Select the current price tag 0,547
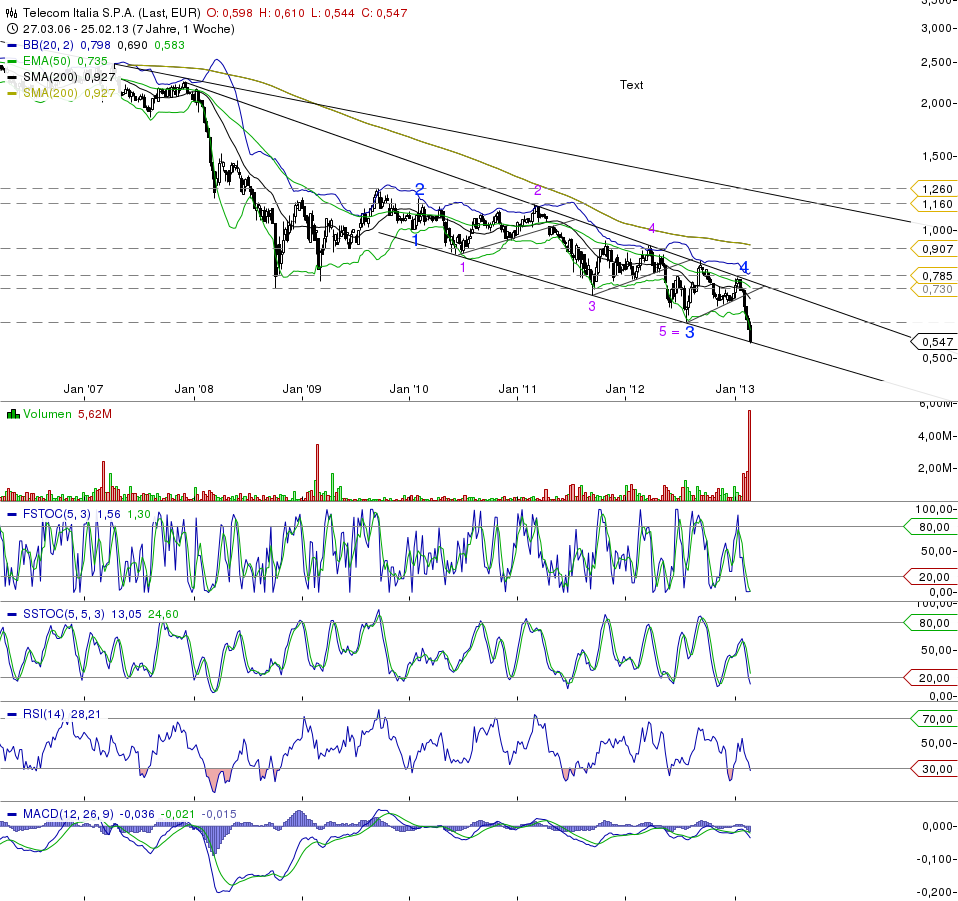The image size is (958, 901). tap(936, 342)
